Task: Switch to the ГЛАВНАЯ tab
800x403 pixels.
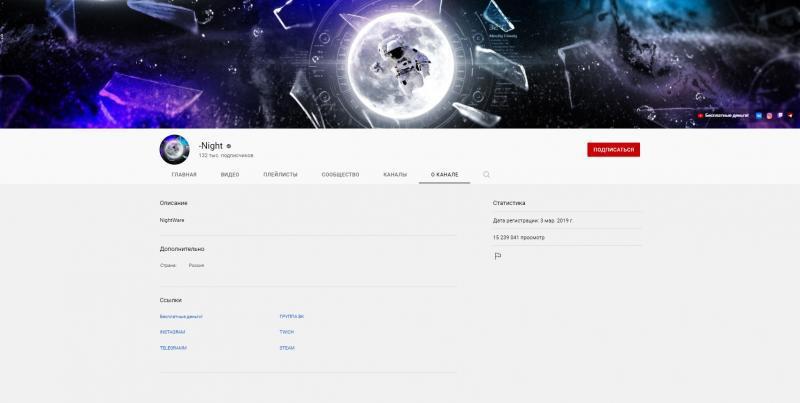Action: 184,174
